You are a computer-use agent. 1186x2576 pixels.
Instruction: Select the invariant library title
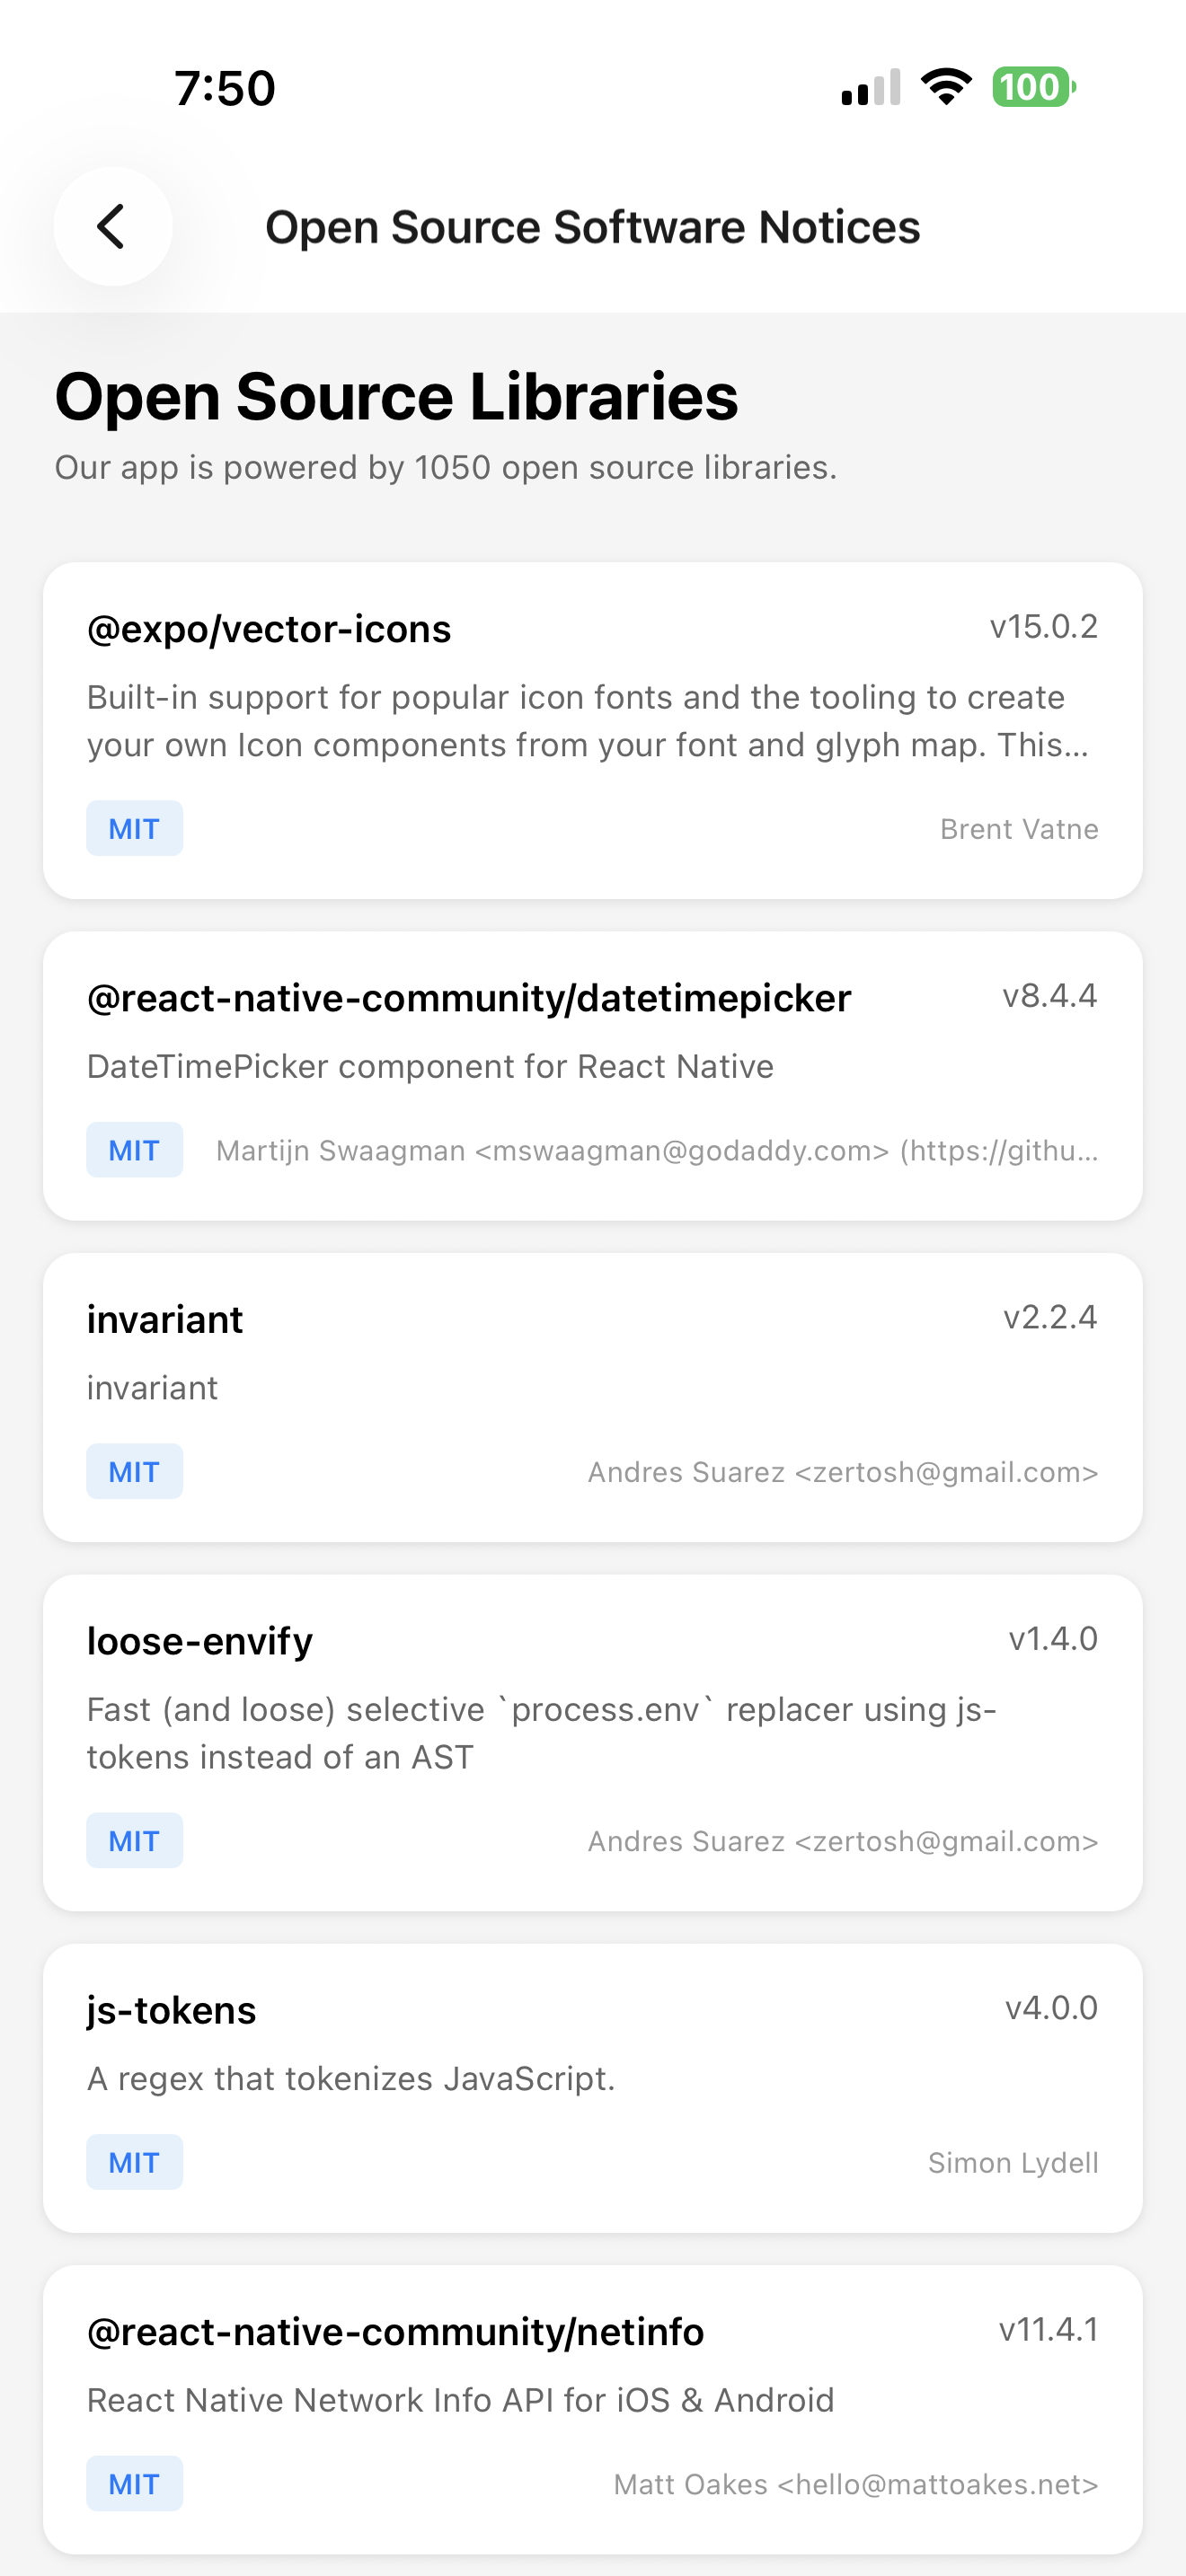165,1320
